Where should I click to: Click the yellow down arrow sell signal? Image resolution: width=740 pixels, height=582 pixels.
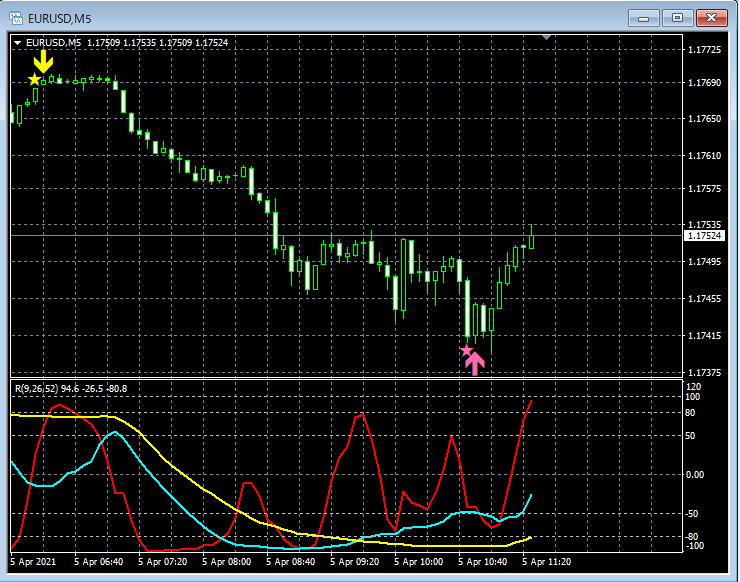(43, 61)
